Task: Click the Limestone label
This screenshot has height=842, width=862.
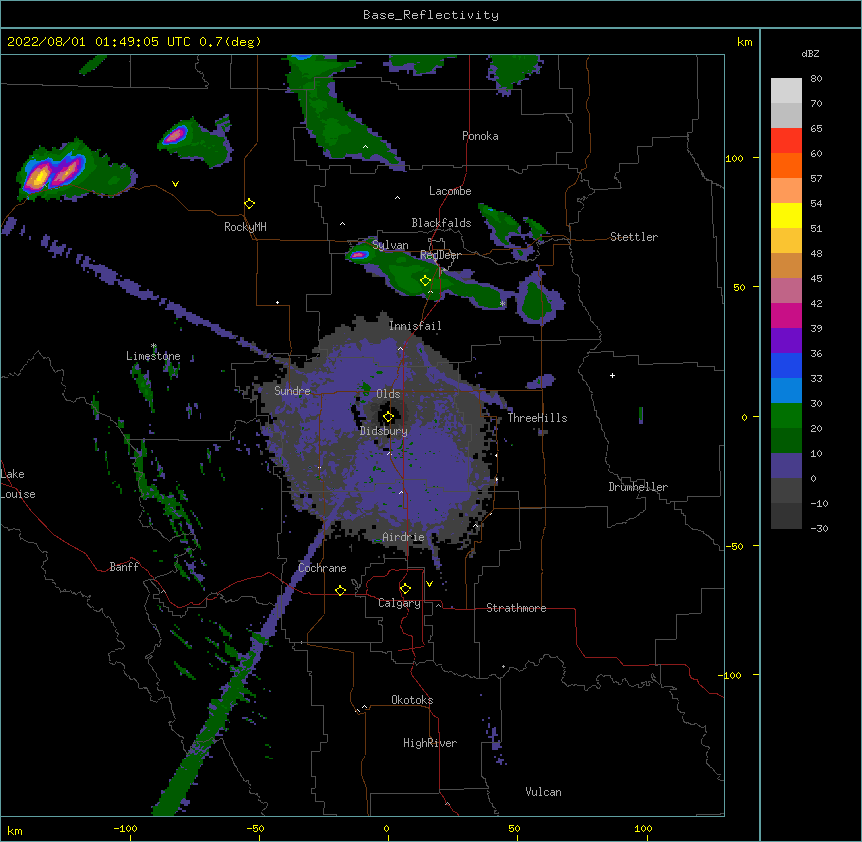Action: [x=153, y=356]
